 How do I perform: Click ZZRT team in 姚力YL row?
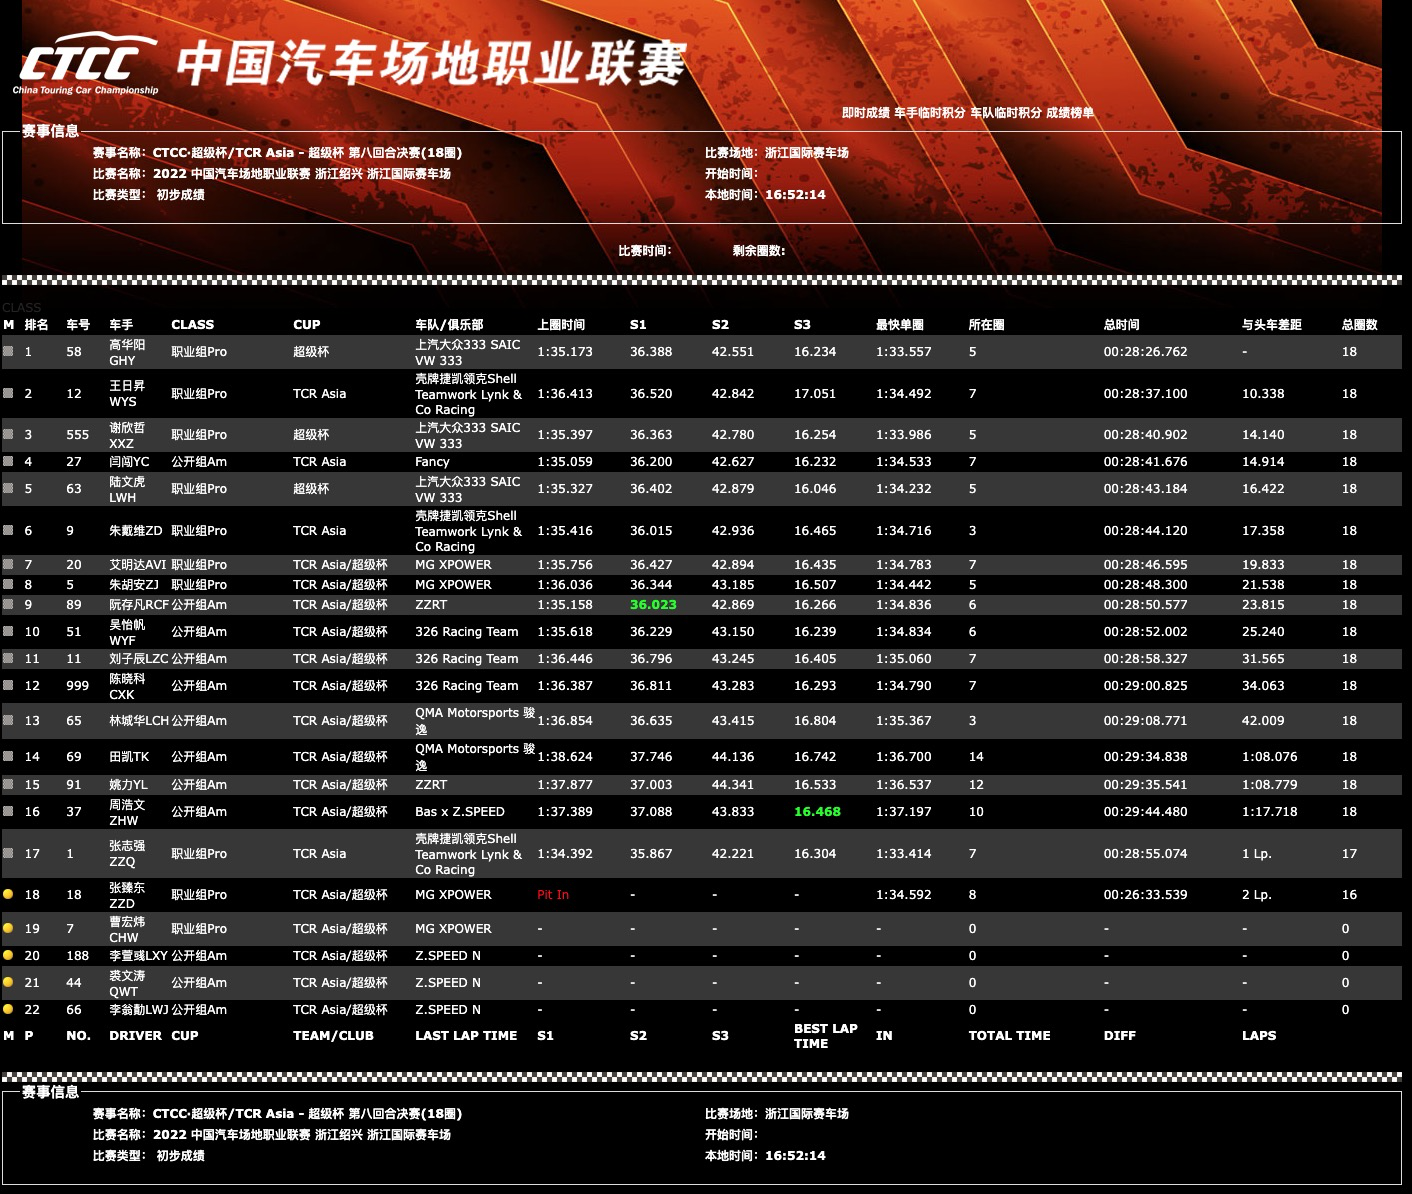[431, 785]
